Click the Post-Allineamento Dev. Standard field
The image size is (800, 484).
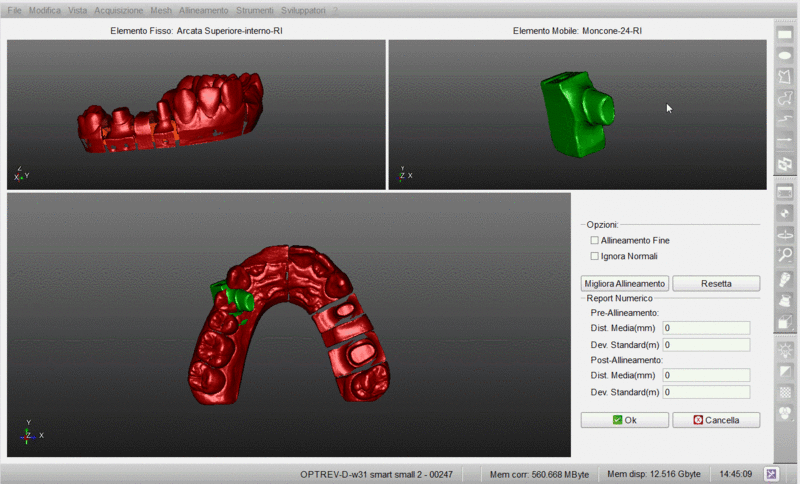tap(706, 392)
